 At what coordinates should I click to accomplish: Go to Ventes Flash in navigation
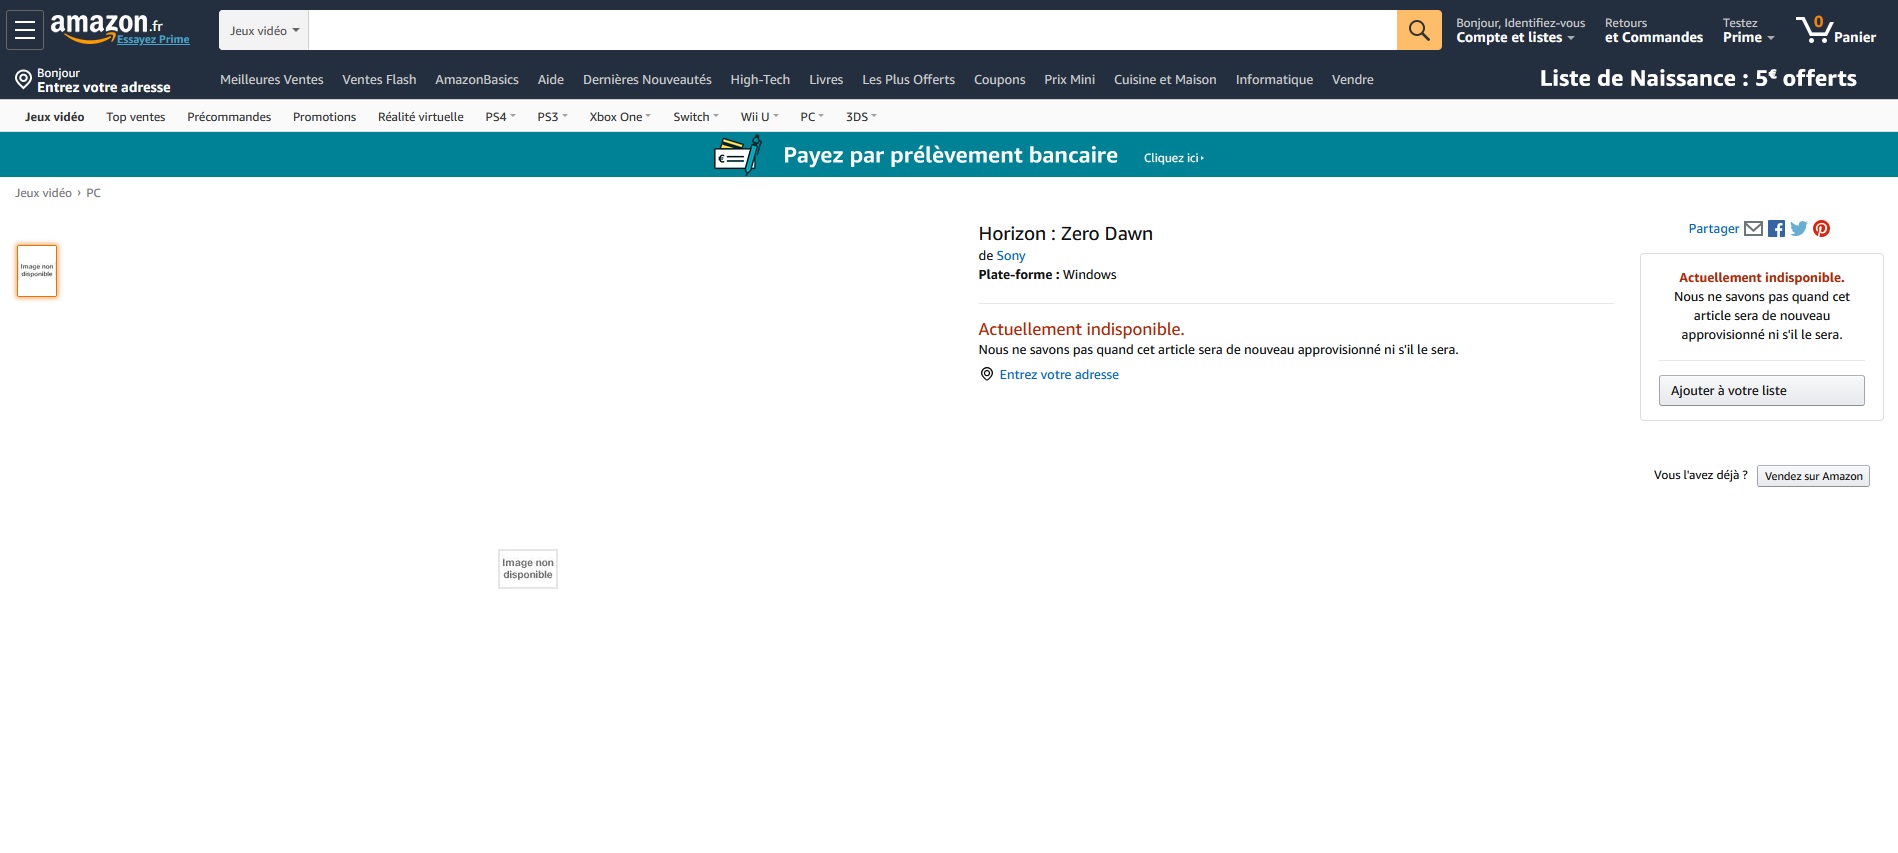pos(379,80)
